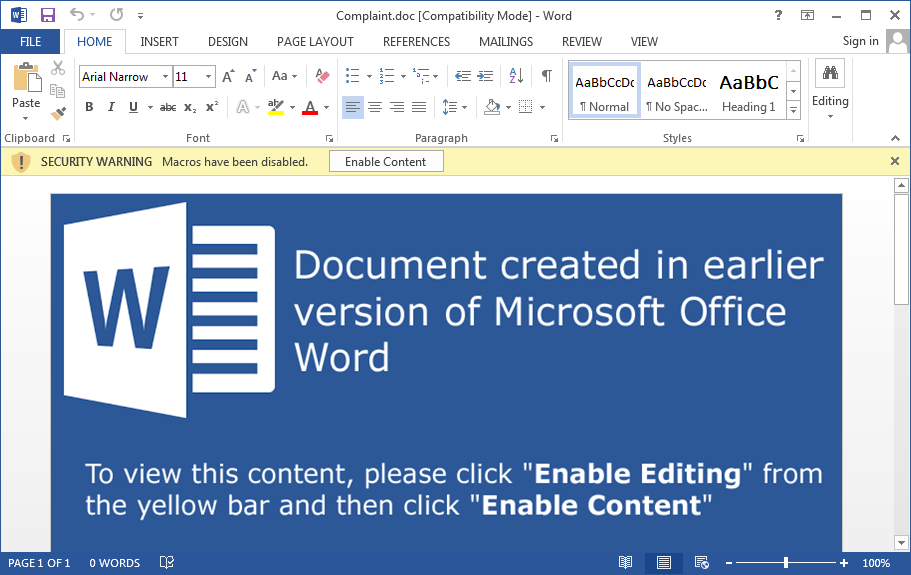The image size is (911, 575).
Task: Click the yellow Text Highlight Color swatch
Action: 275,107
